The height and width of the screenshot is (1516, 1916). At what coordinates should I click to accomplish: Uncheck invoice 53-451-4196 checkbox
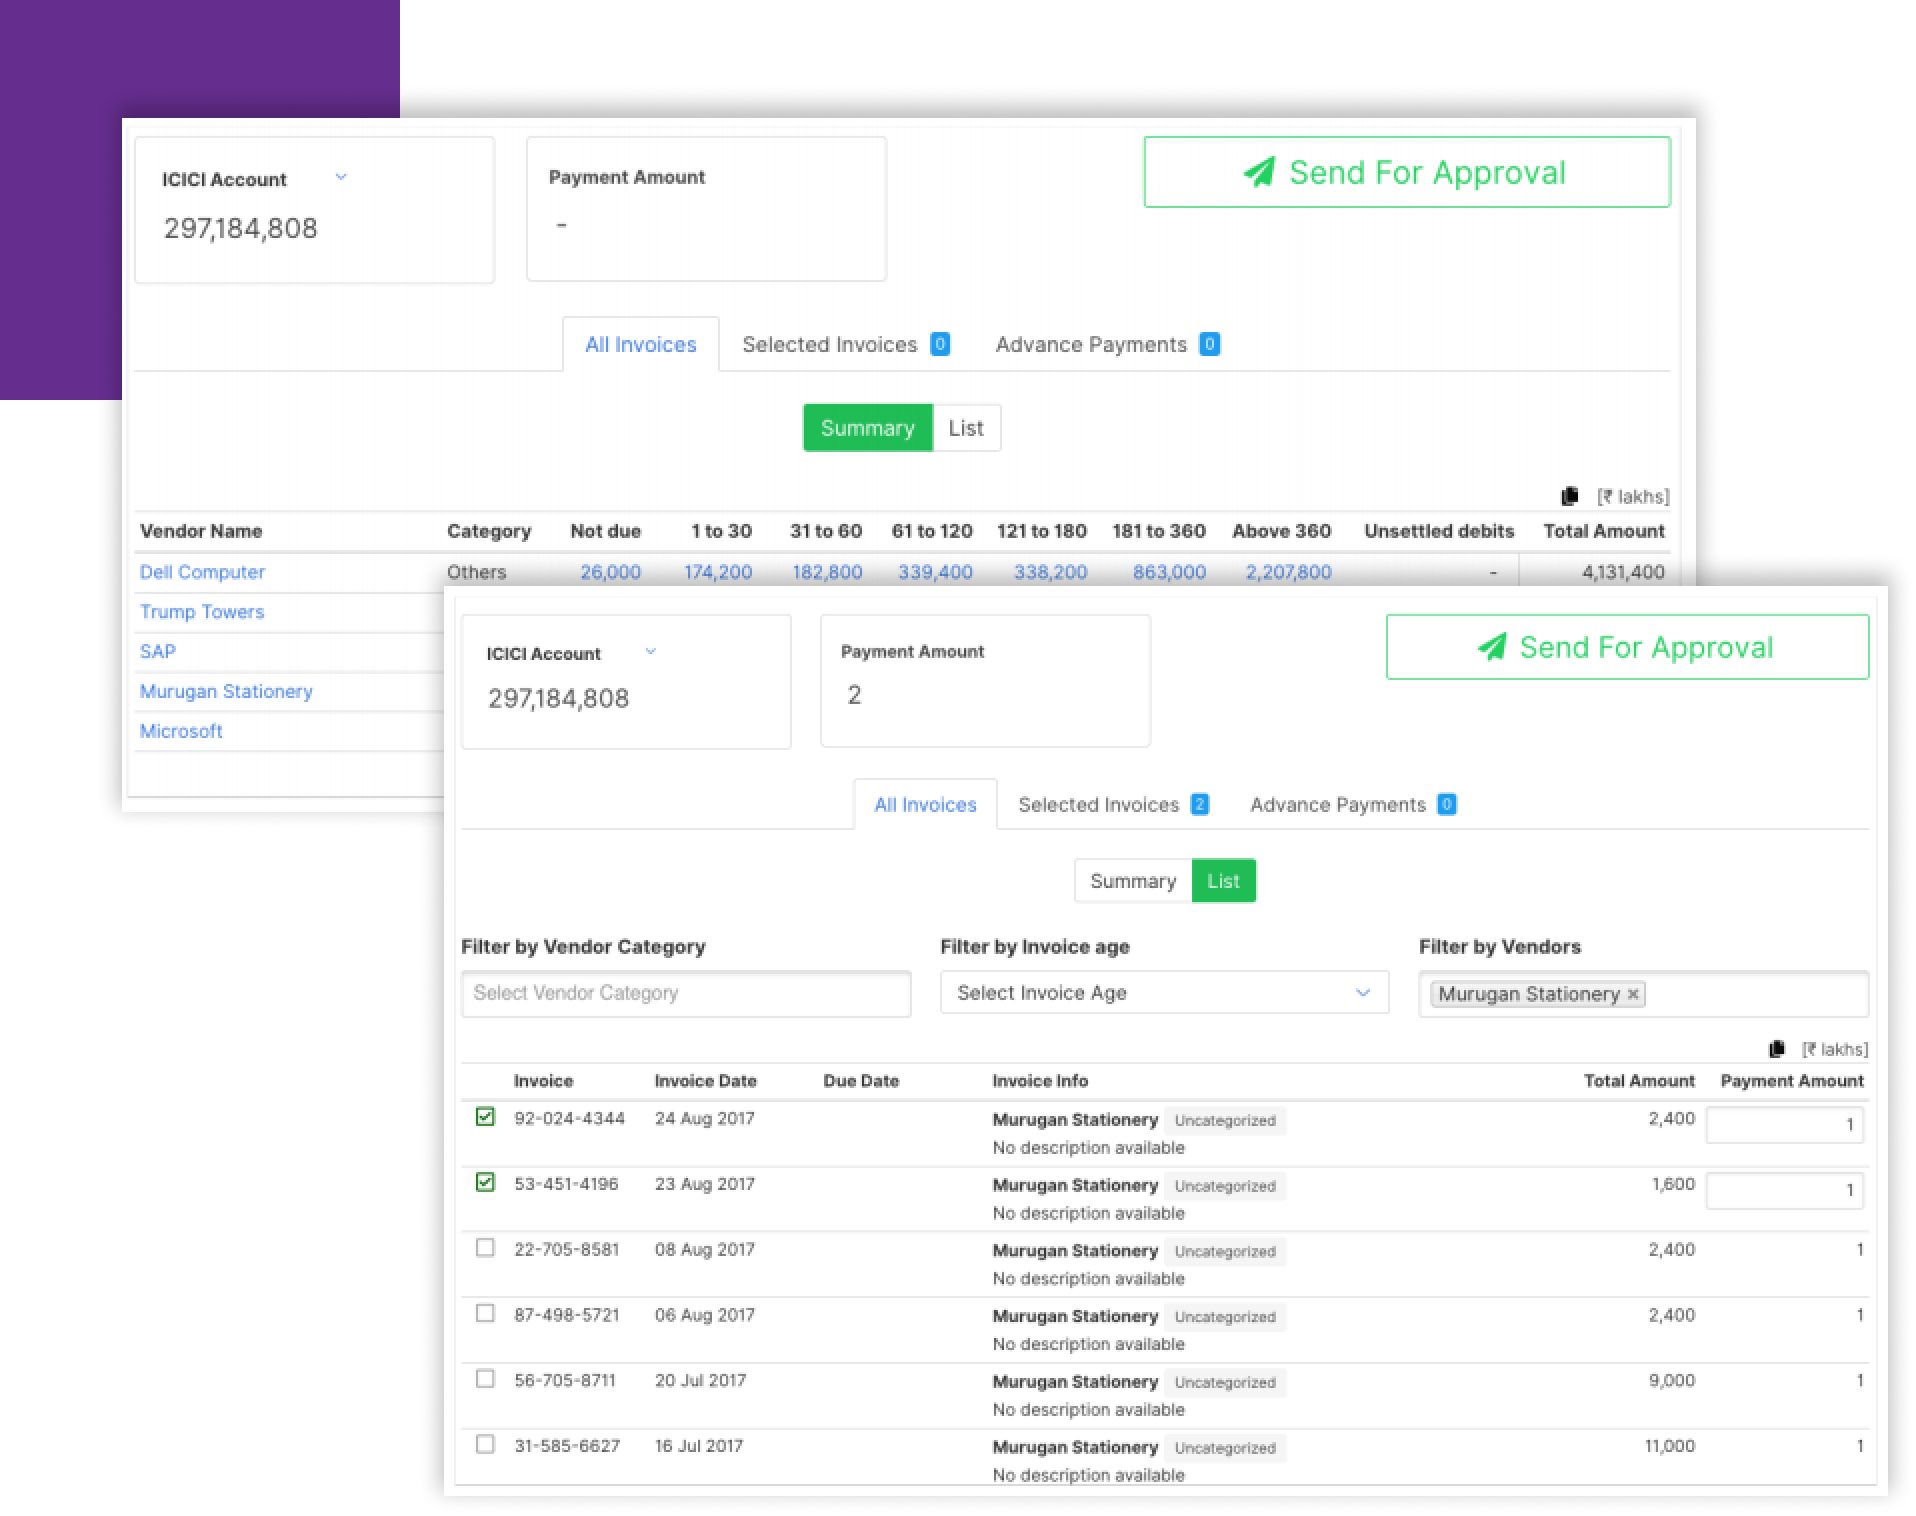click(485, 1183)
